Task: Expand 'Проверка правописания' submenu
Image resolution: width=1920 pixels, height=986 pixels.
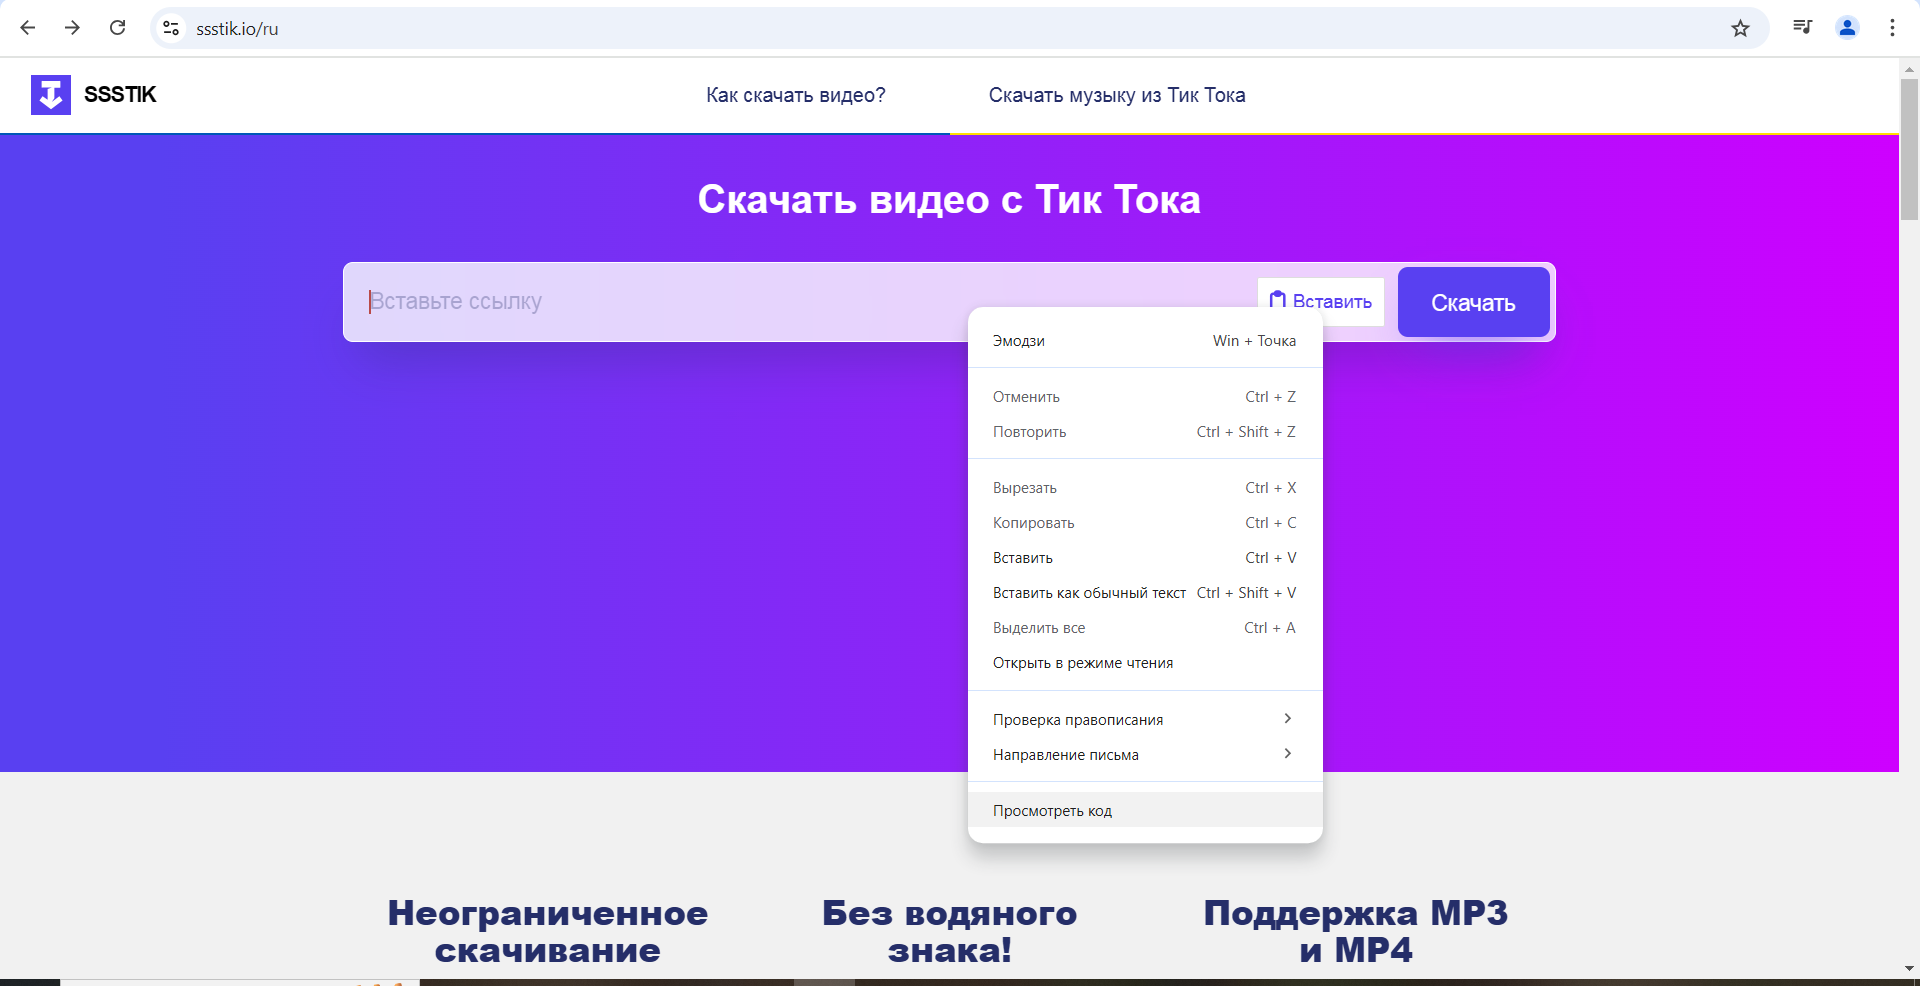Action: 1145,720
